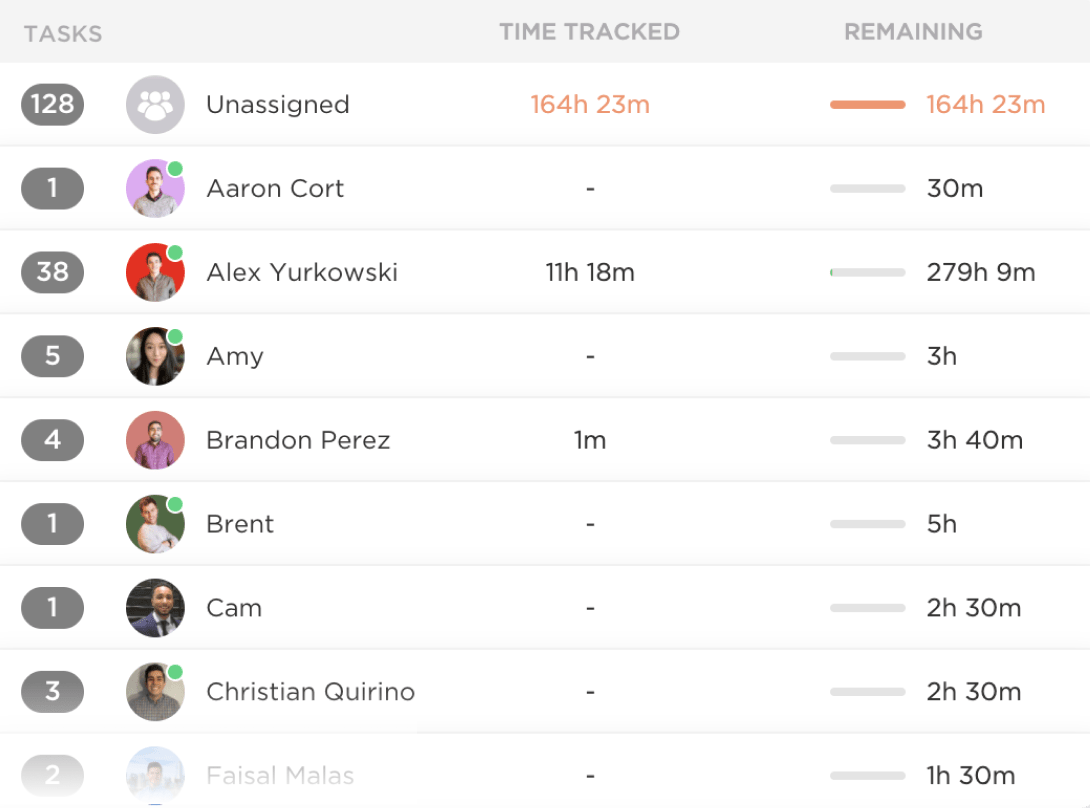Click the Tasks column header
The image size is (1090, 808).
tap(63, 35)
